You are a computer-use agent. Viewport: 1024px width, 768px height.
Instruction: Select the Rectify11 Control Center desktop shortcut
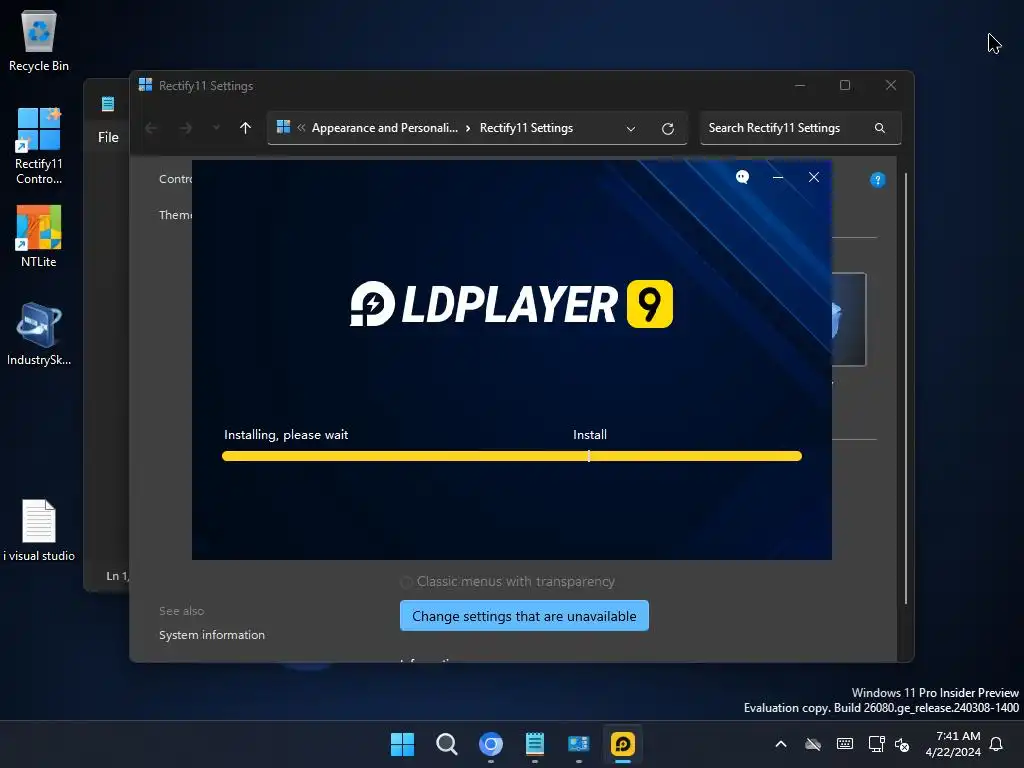point(39,147)
